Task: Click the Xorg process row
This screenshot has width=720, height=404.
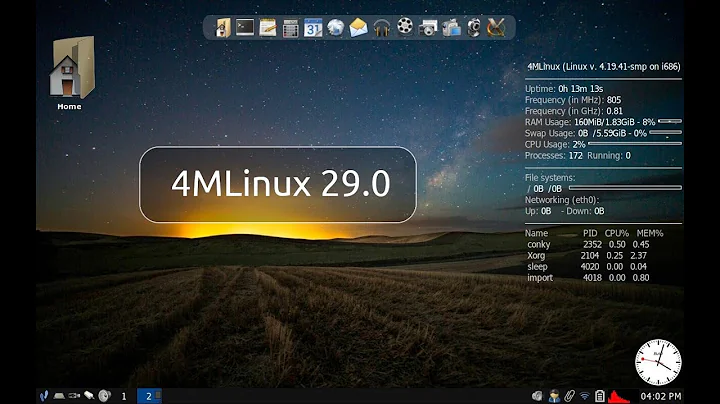Action: pyautogui.click(x=587, y=255)
